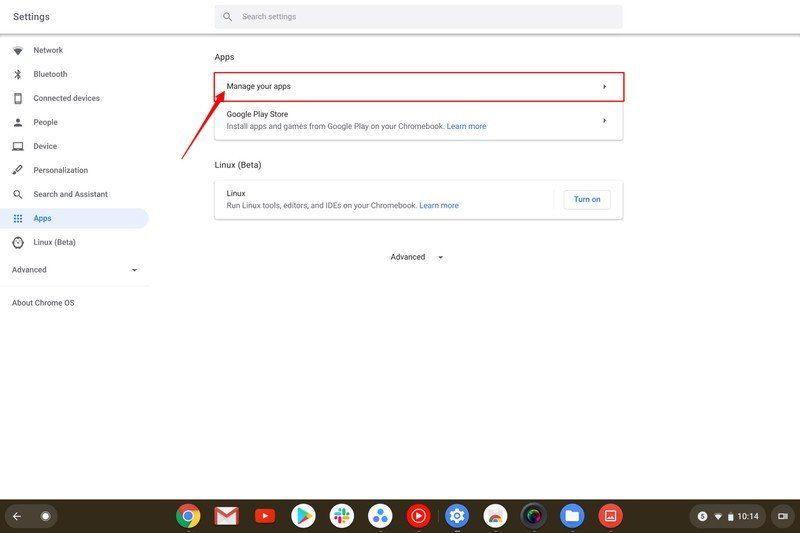This screenshot has height=533, width=800.
Task: Expand Advanced at bottom of main page
Action: (x=417, y=257)
